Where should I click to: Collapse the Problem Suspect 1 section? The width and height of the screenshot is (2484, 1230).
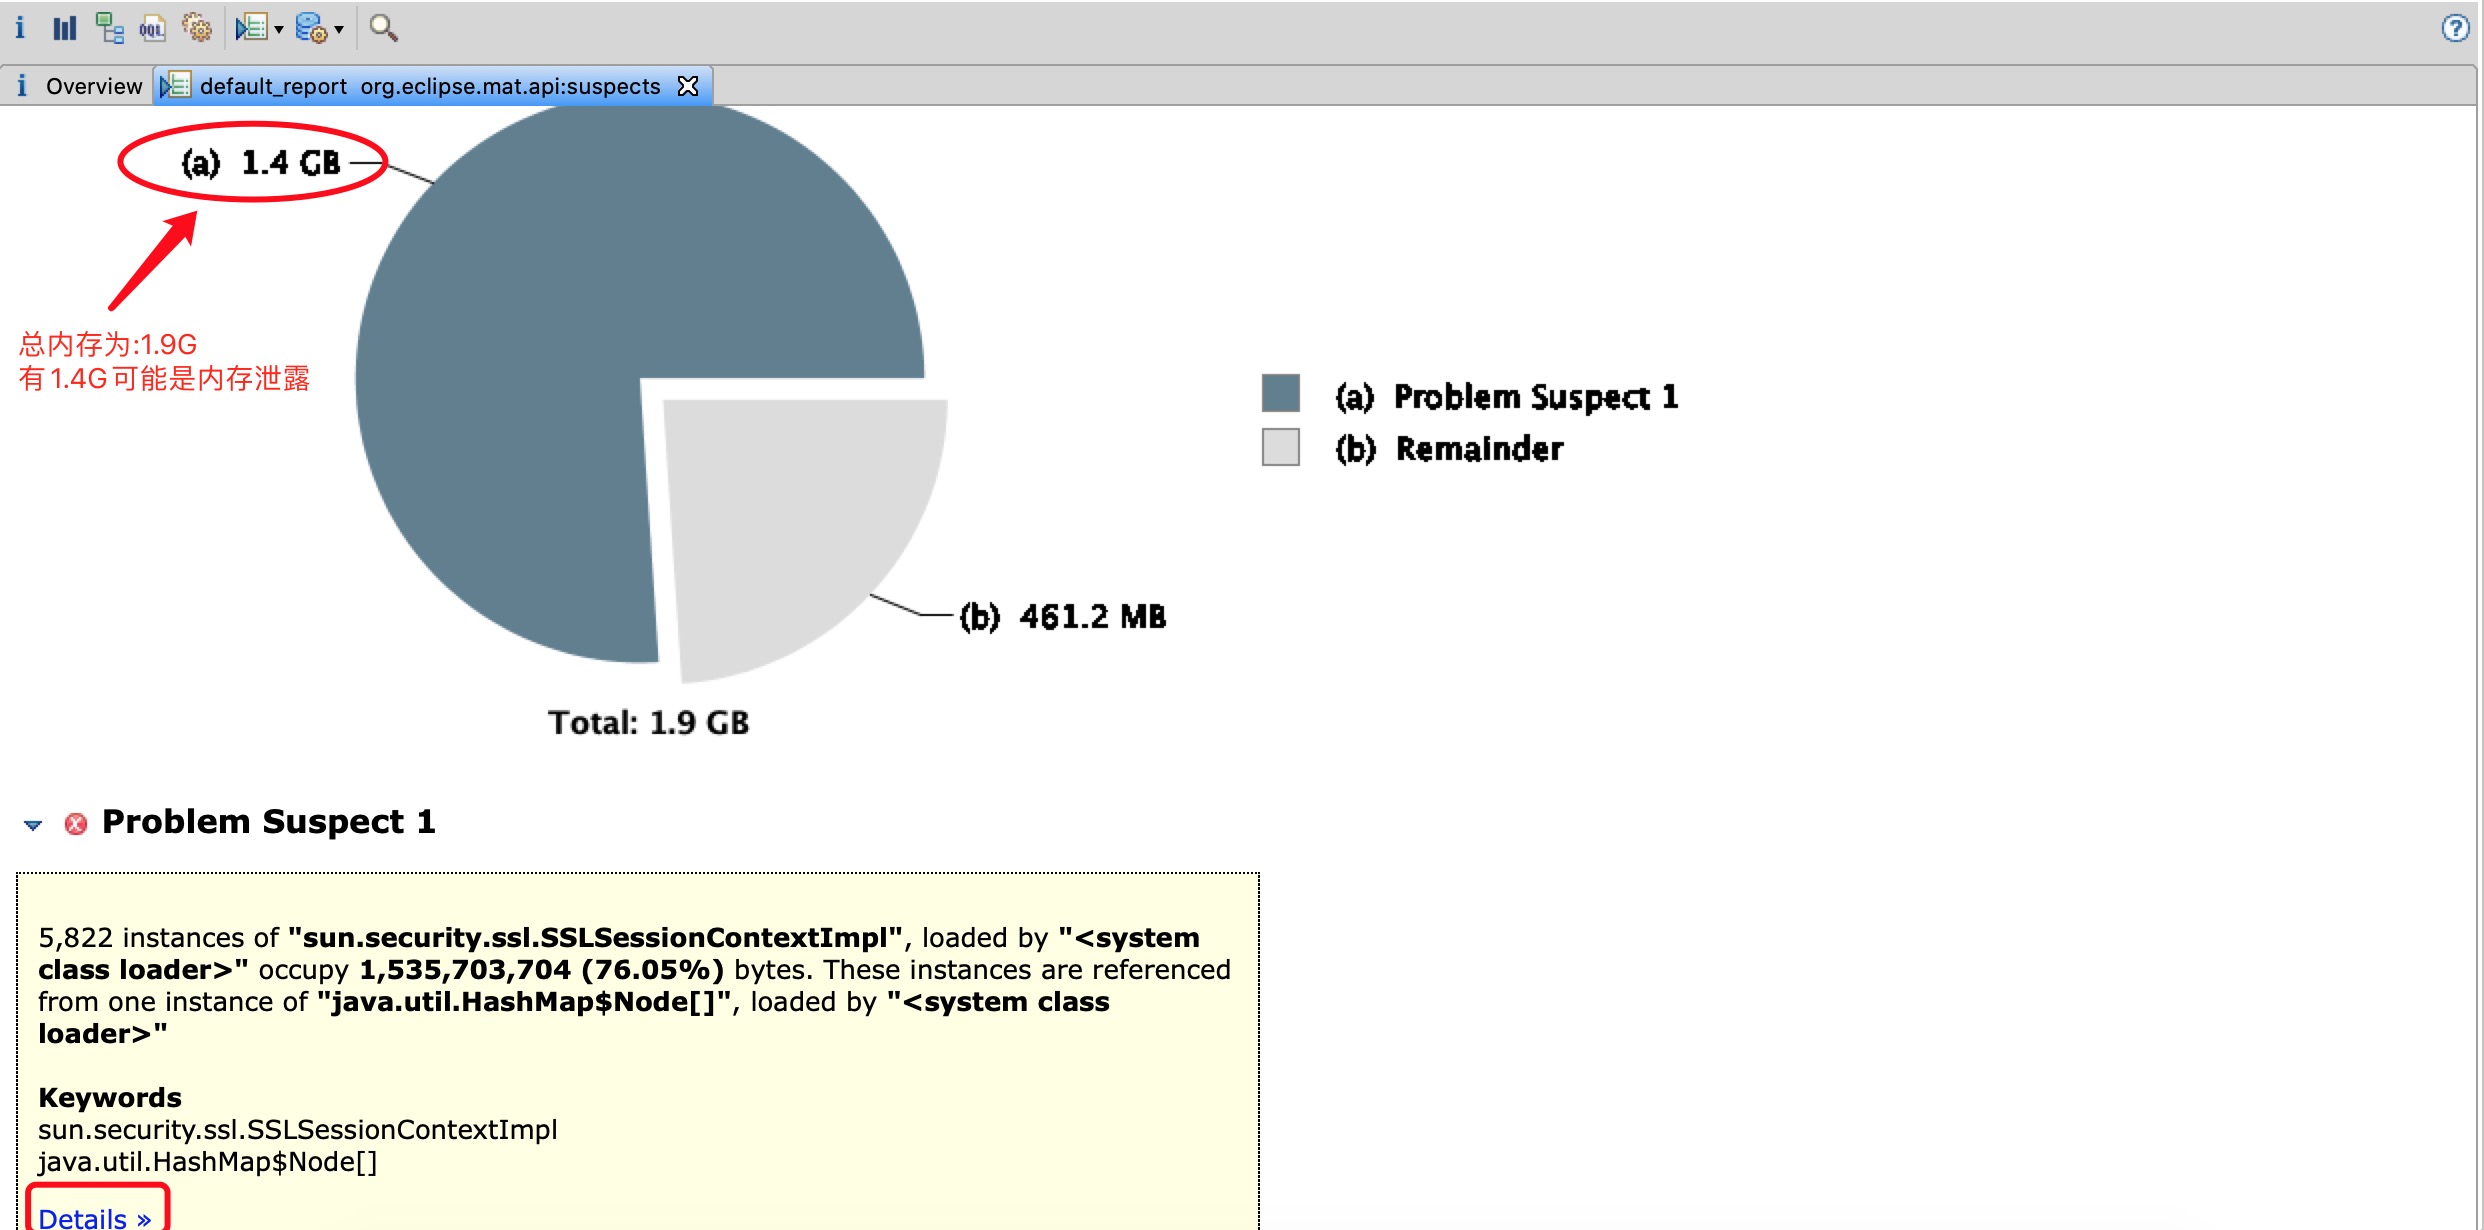(33, 825)
